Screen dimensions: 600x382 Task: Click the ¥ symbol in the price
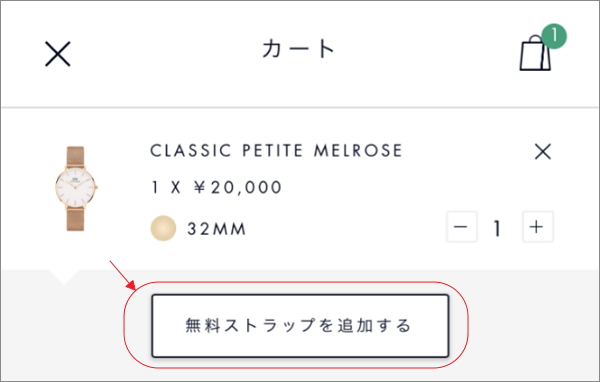point(200,188)
